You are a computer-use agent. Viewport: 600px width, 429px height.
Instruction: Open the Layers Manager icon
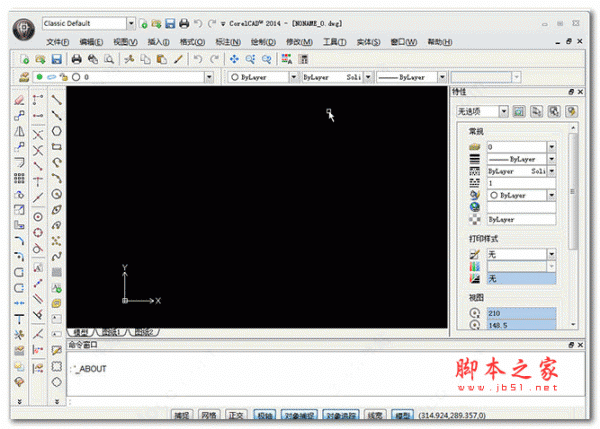[x=24, y=77]
